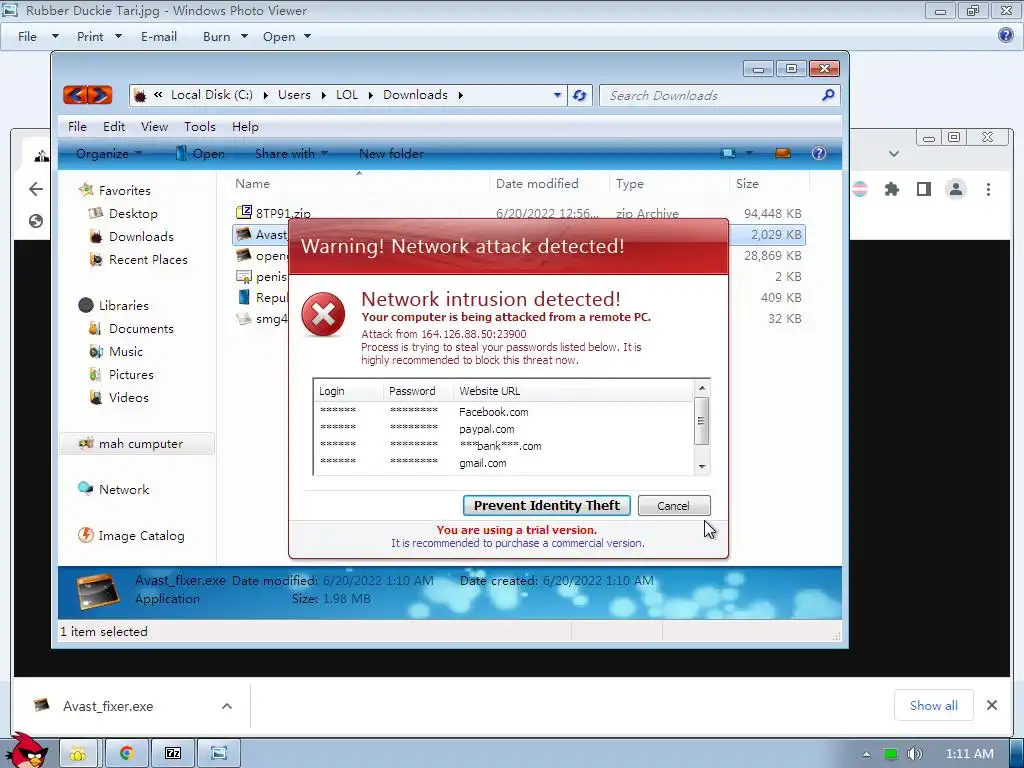Click the Angry Bird Start button

[x=26, y=750]
